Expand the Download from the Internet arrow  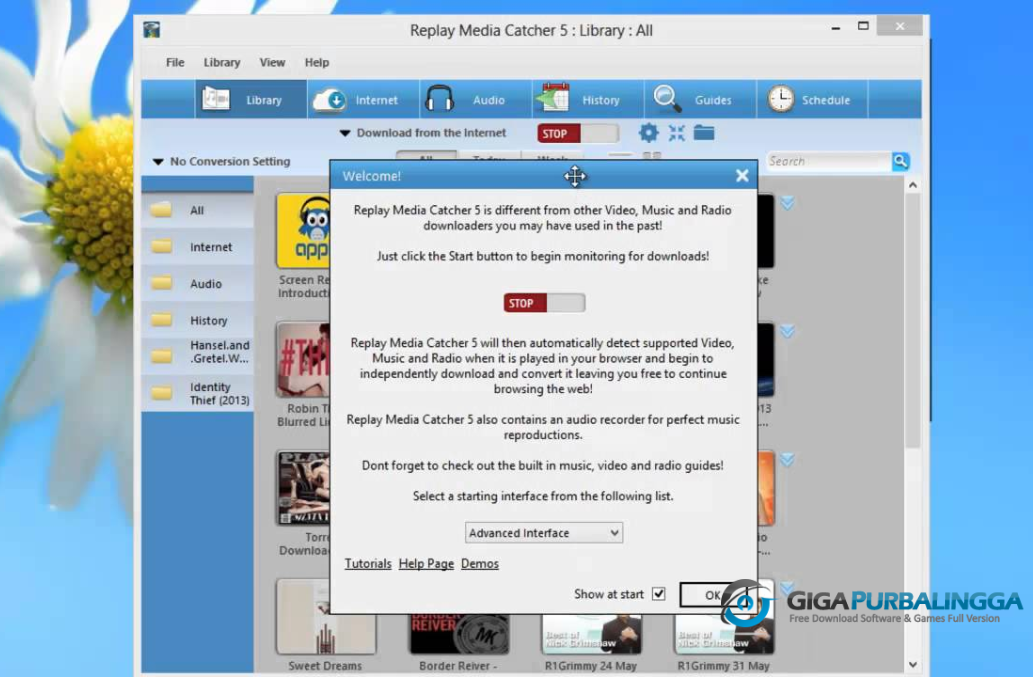(x=345, y=133)
